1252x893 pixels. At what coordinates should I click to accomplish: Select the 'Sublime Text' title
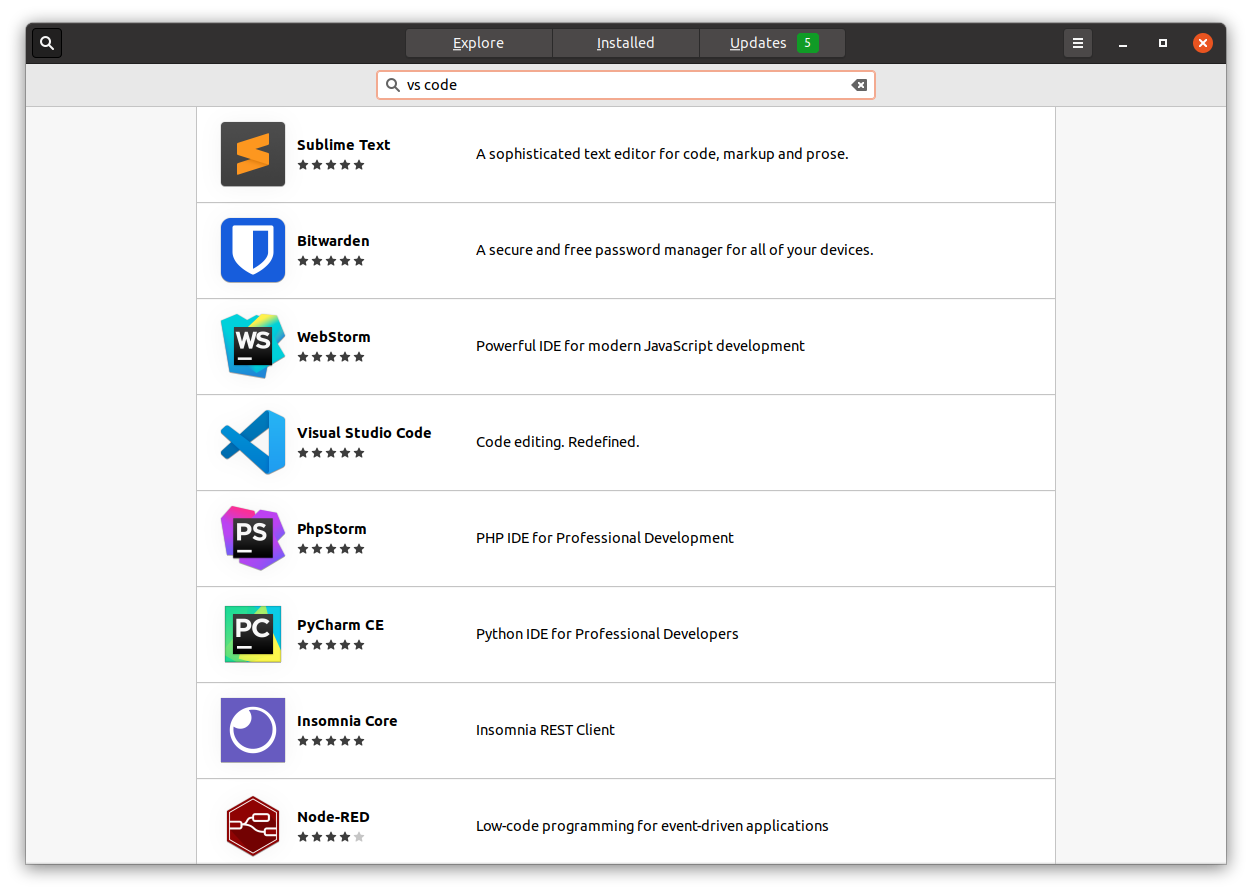click(343, 145)
